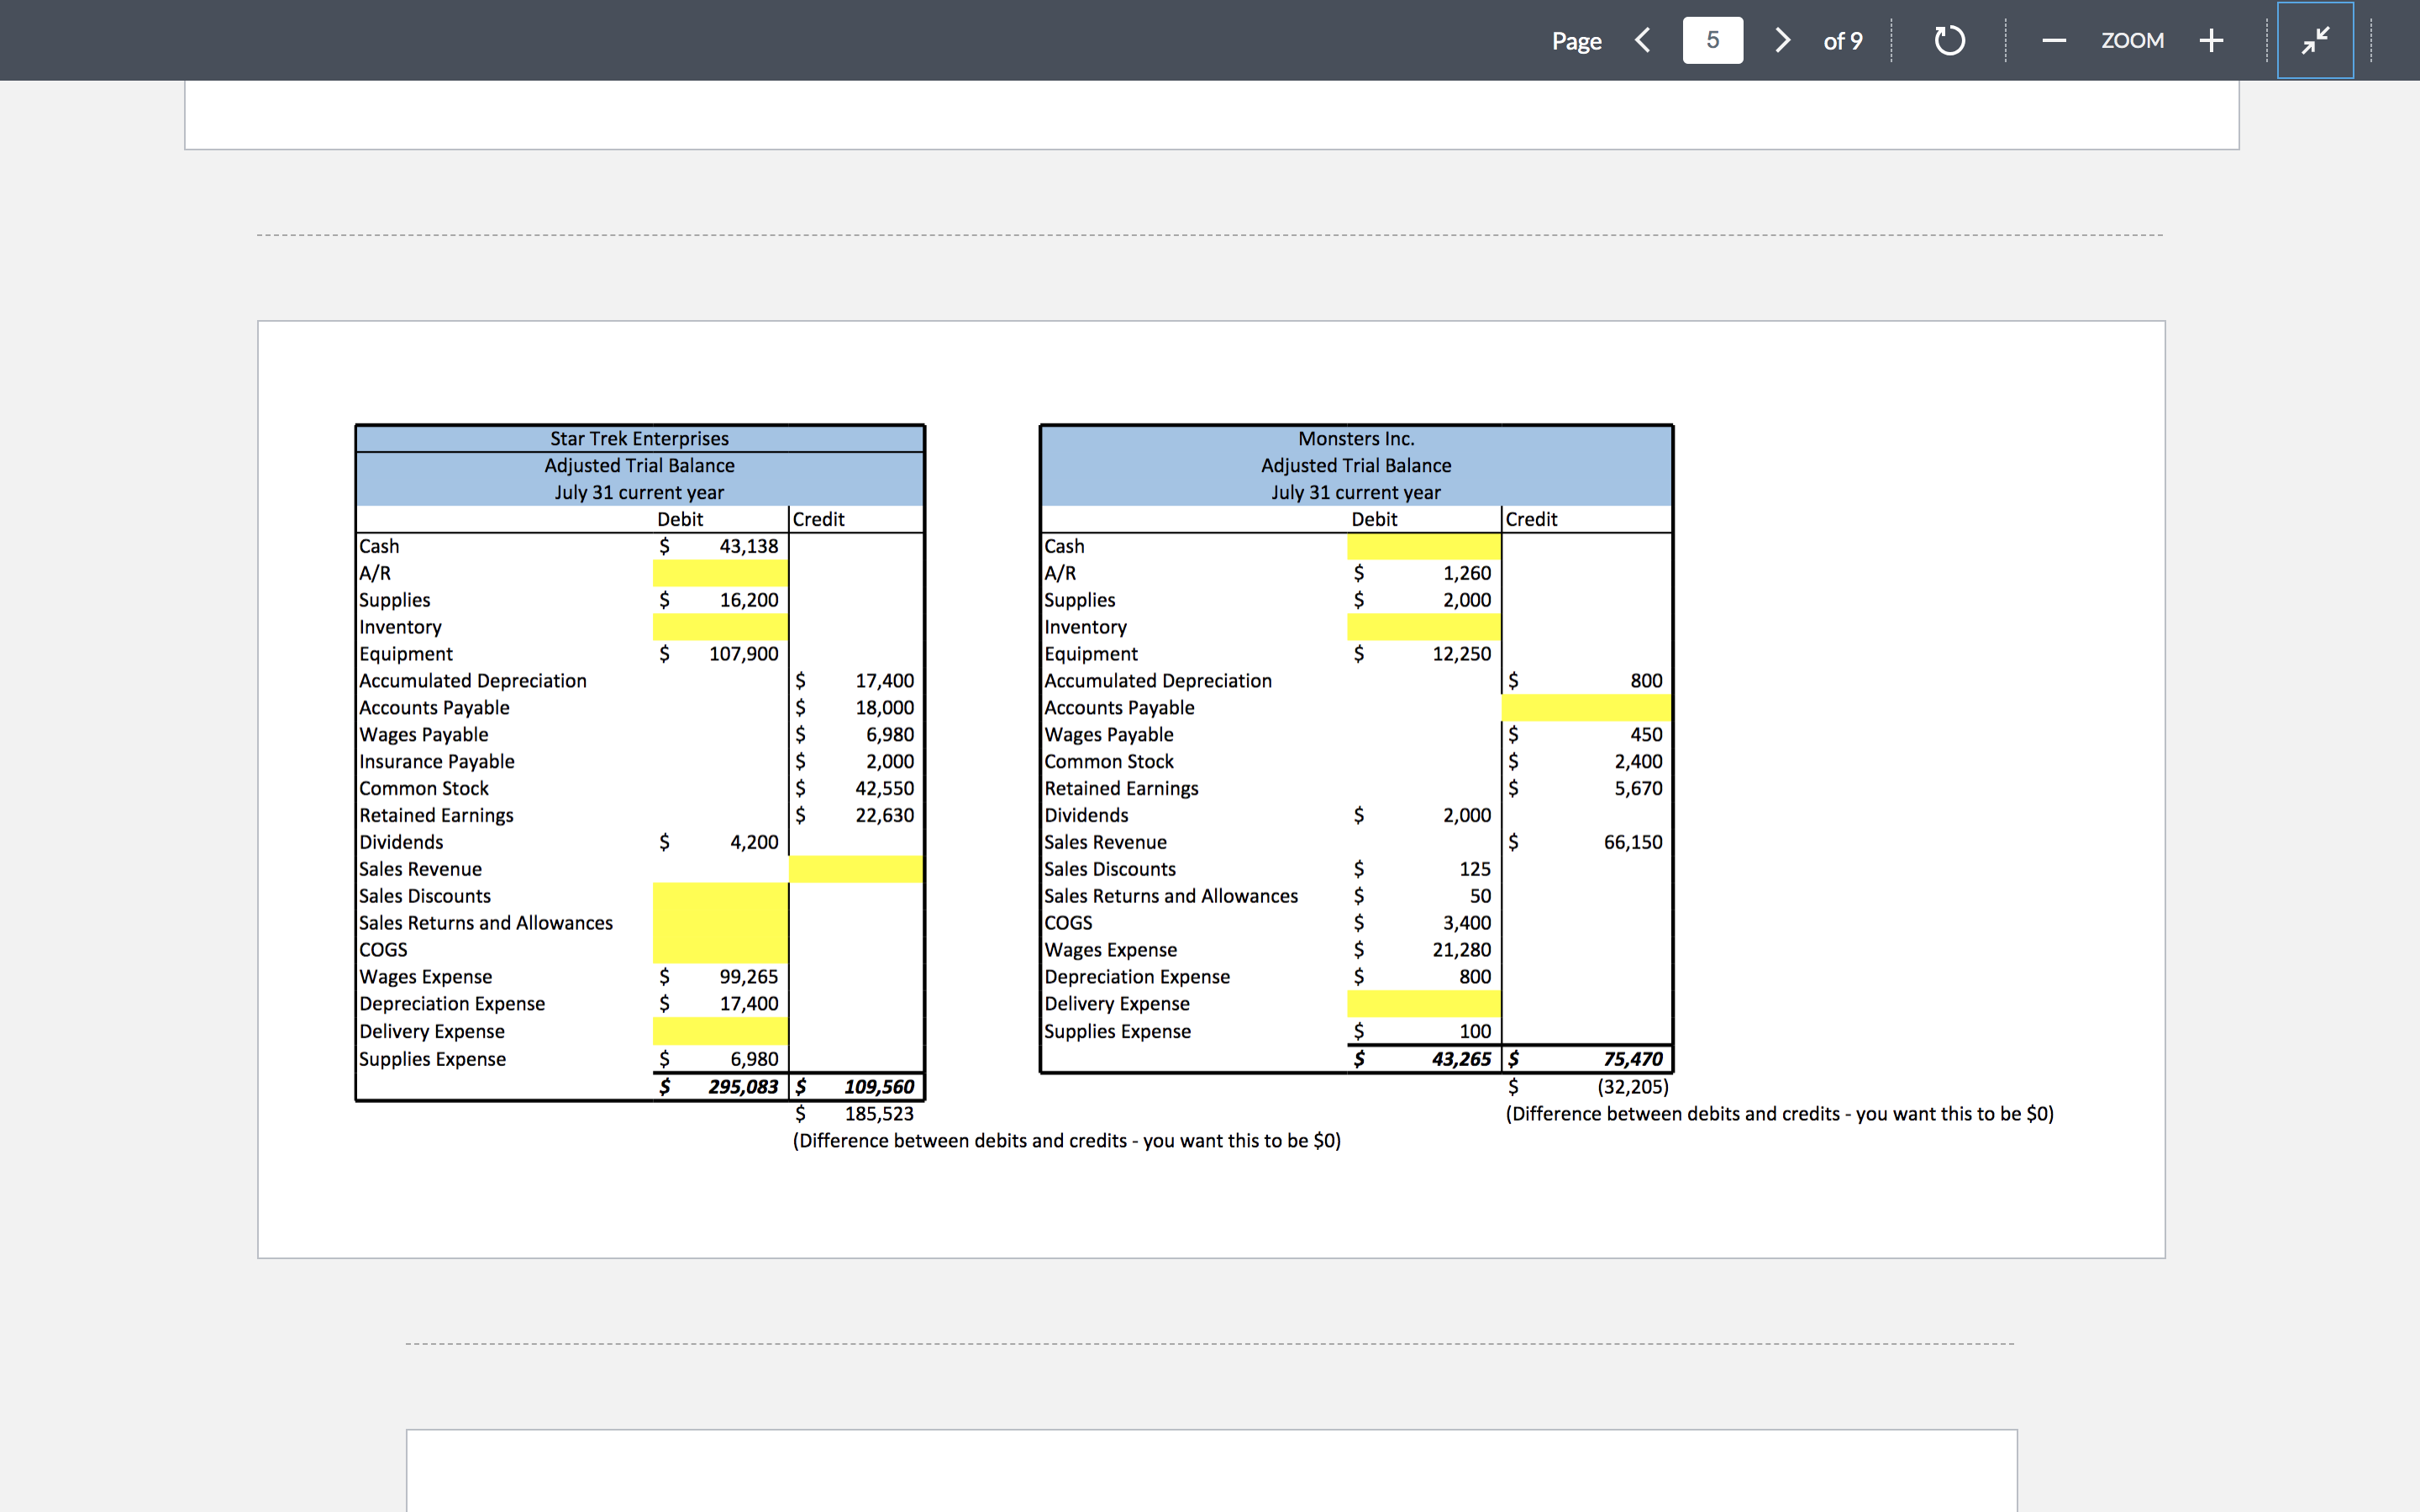Click the Star Trek debit total 295,083

click(x=743, y=1087)
